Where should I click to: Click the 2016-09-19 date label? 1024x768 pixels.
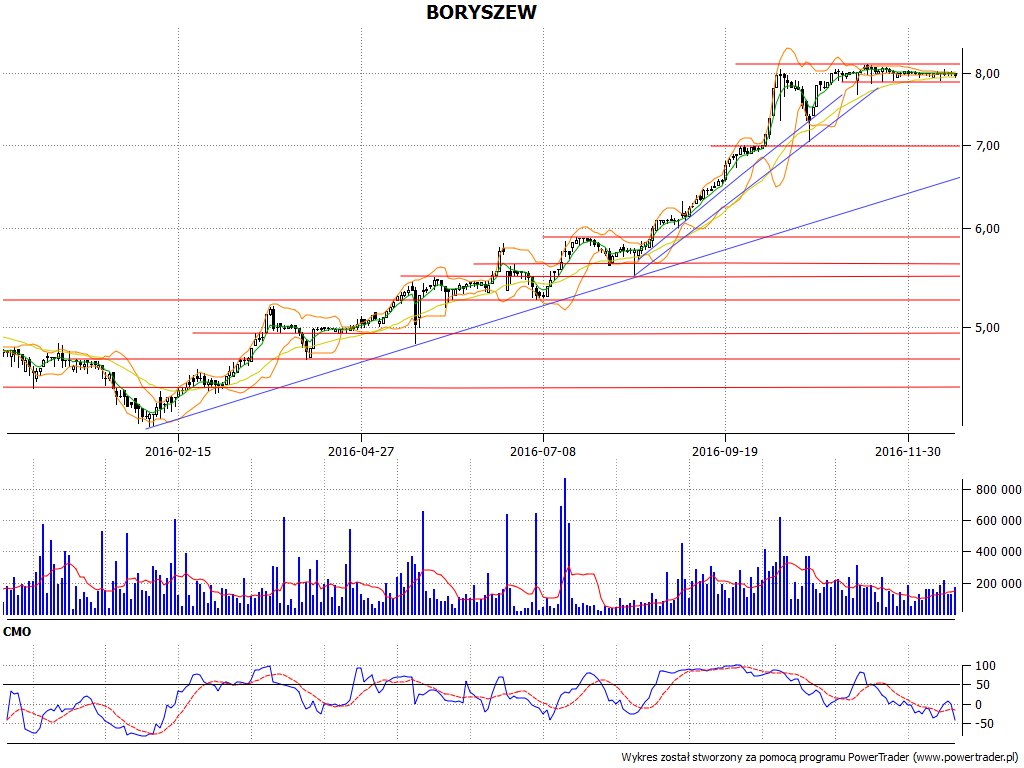725,451
